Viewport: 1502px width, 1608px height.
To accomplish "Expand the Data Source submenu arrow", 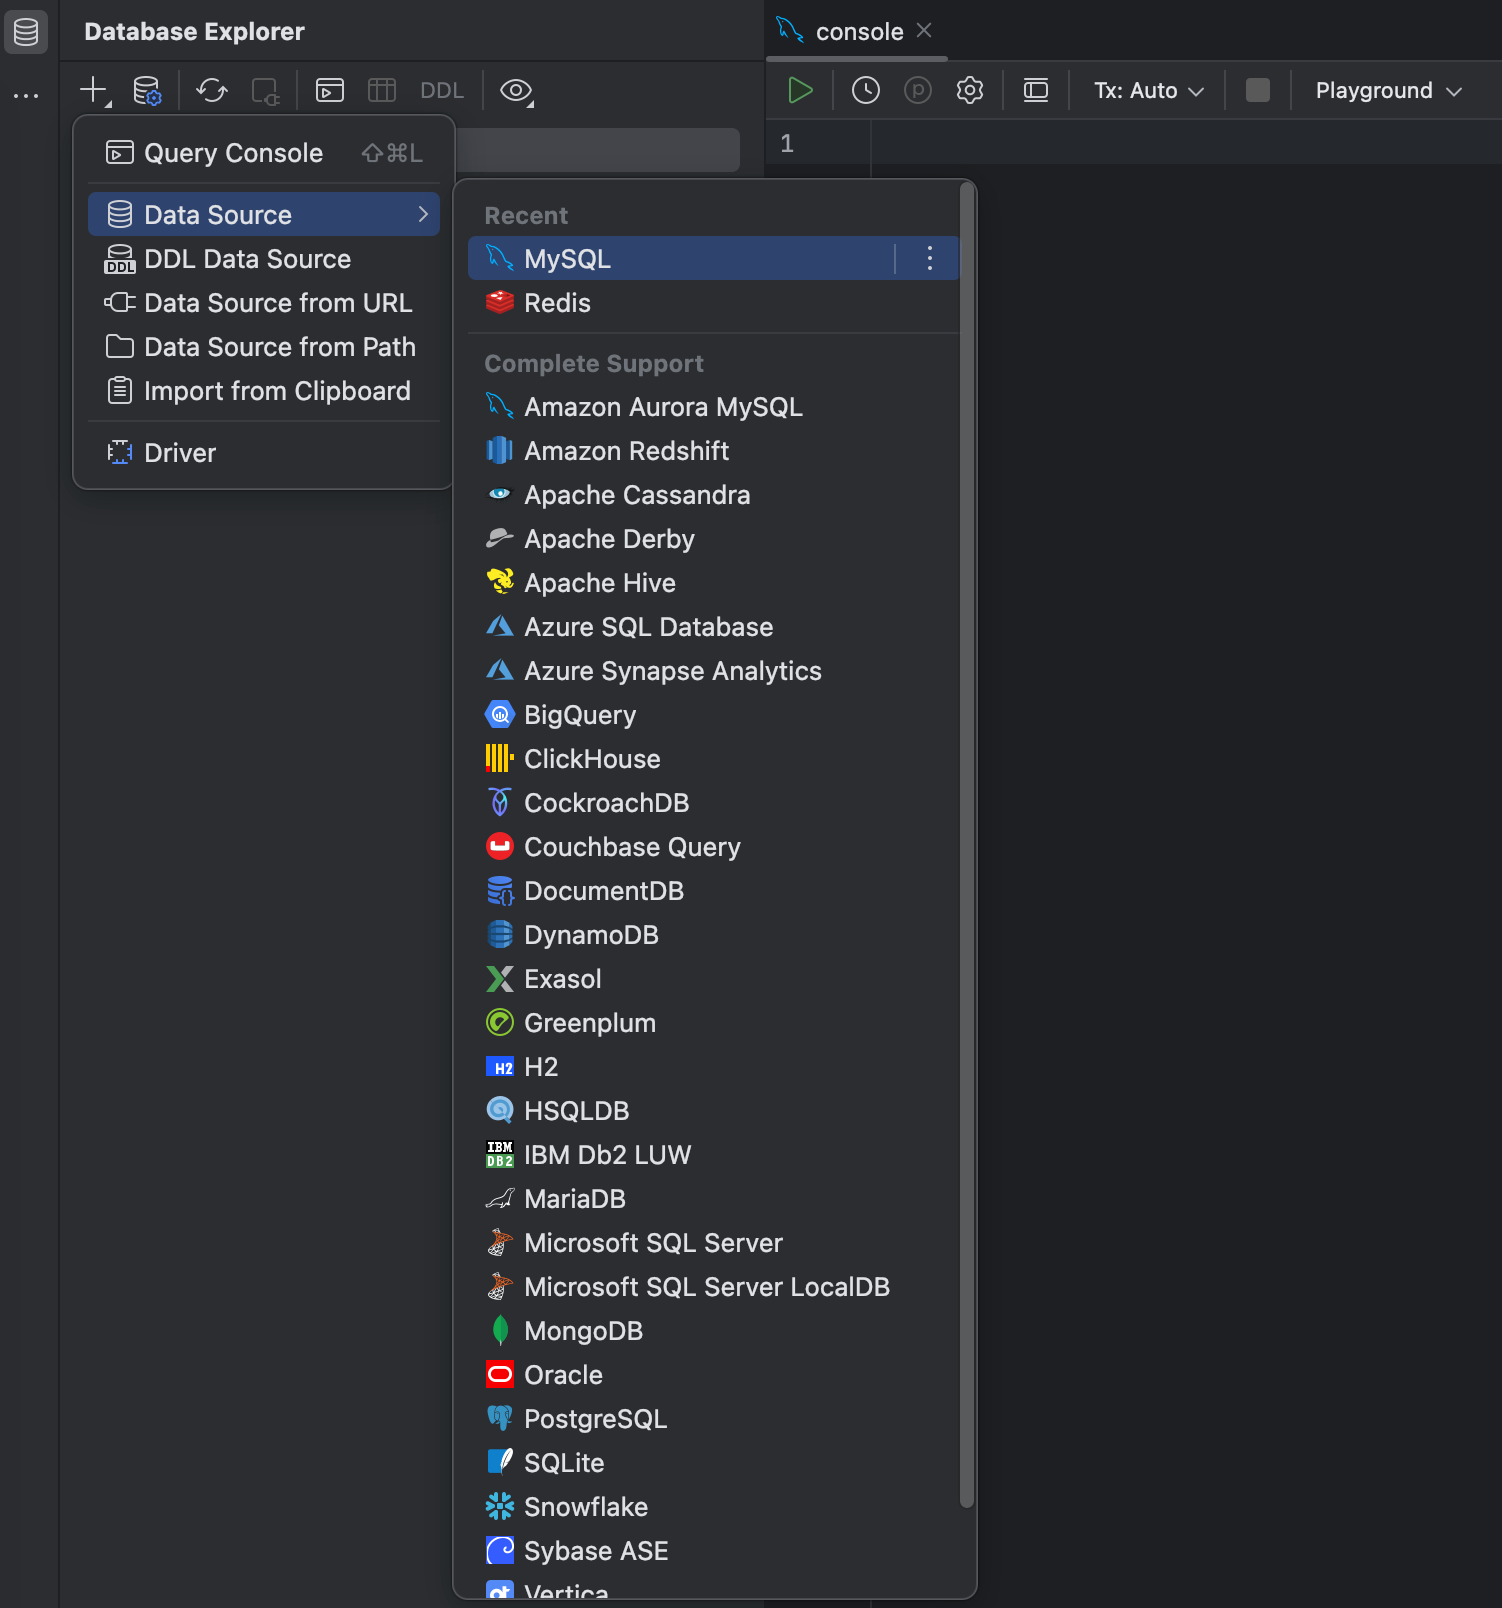I will tap(423, 215).
